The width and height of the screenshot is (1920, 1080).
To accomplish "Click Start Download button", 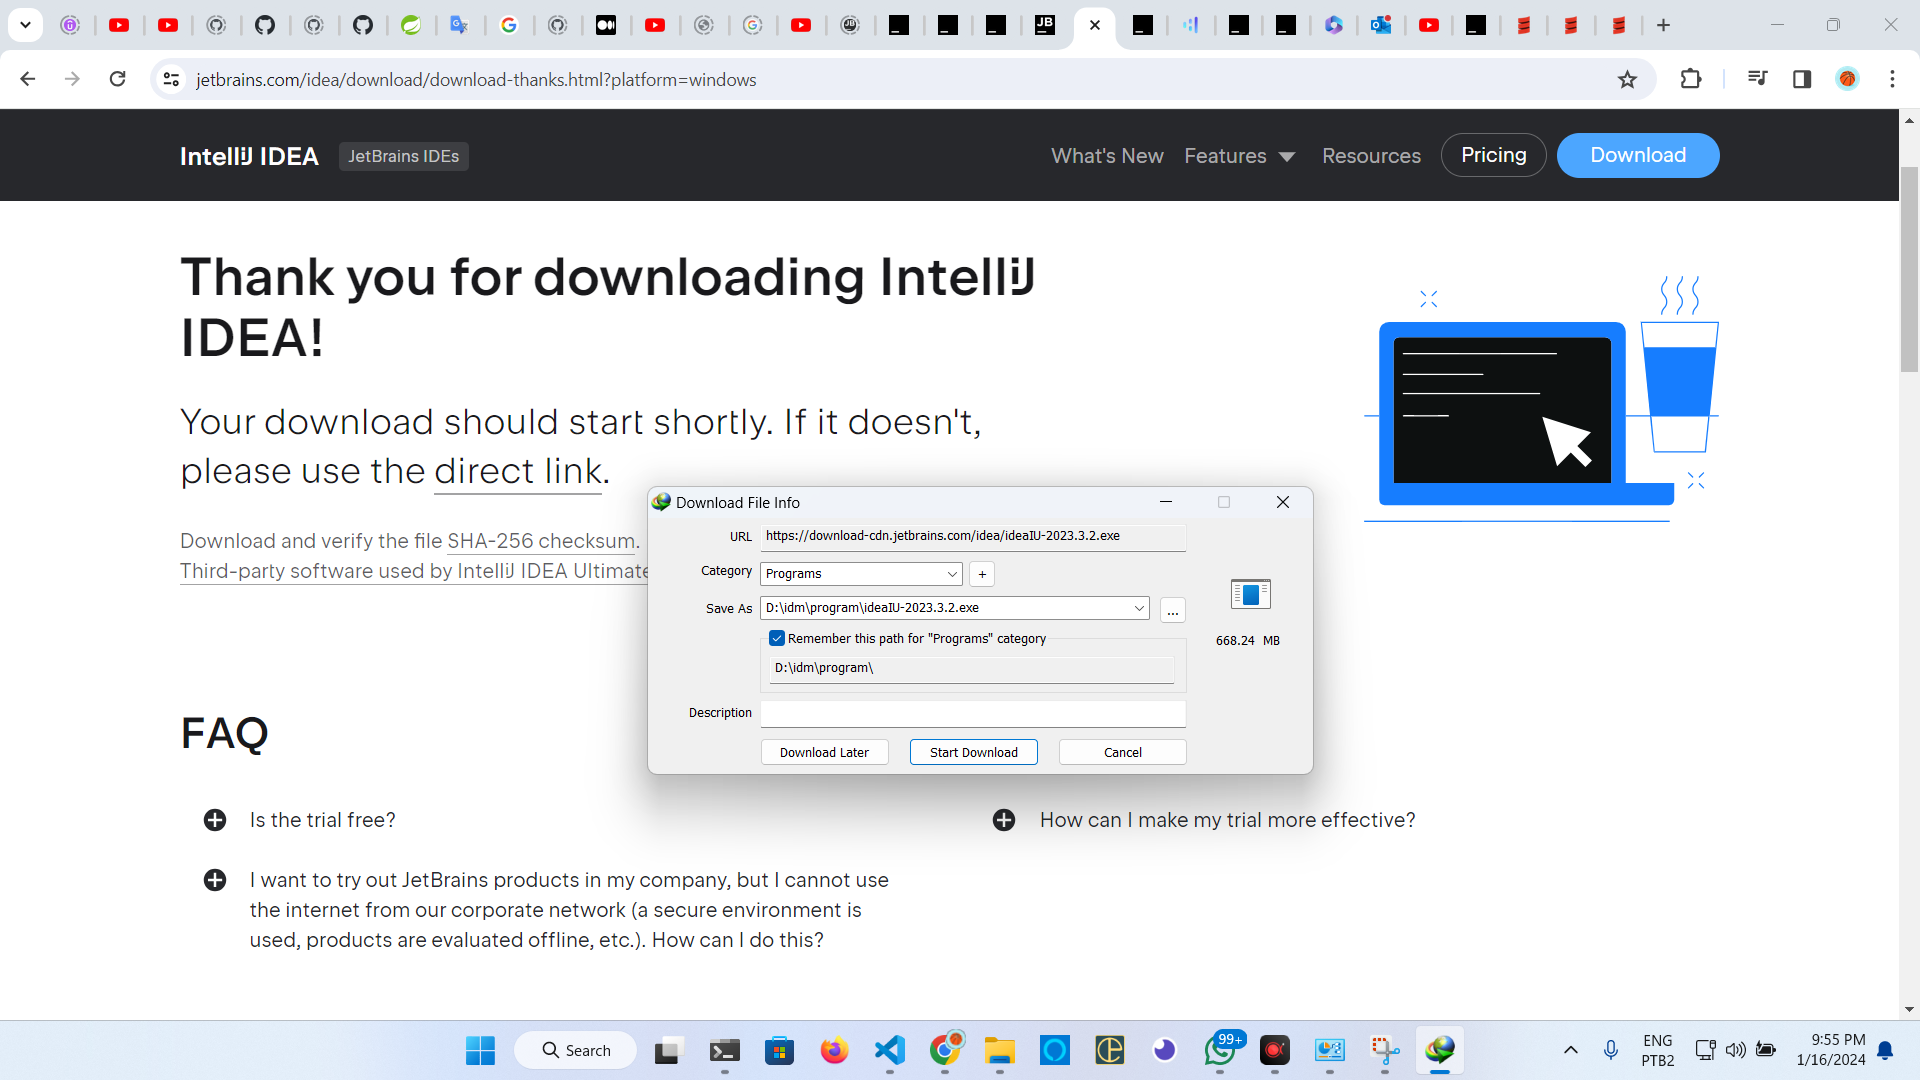I will point(973,752).
